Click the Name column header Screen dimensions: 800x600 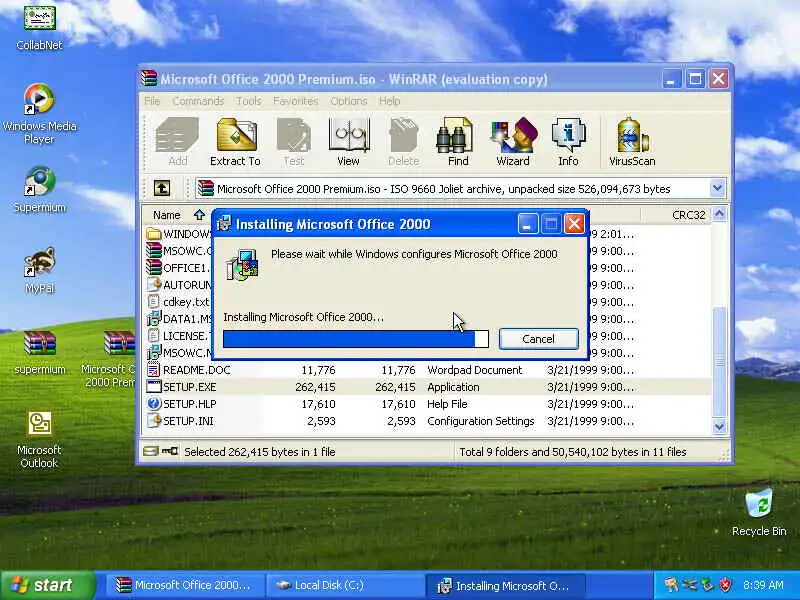coord(176,215)
